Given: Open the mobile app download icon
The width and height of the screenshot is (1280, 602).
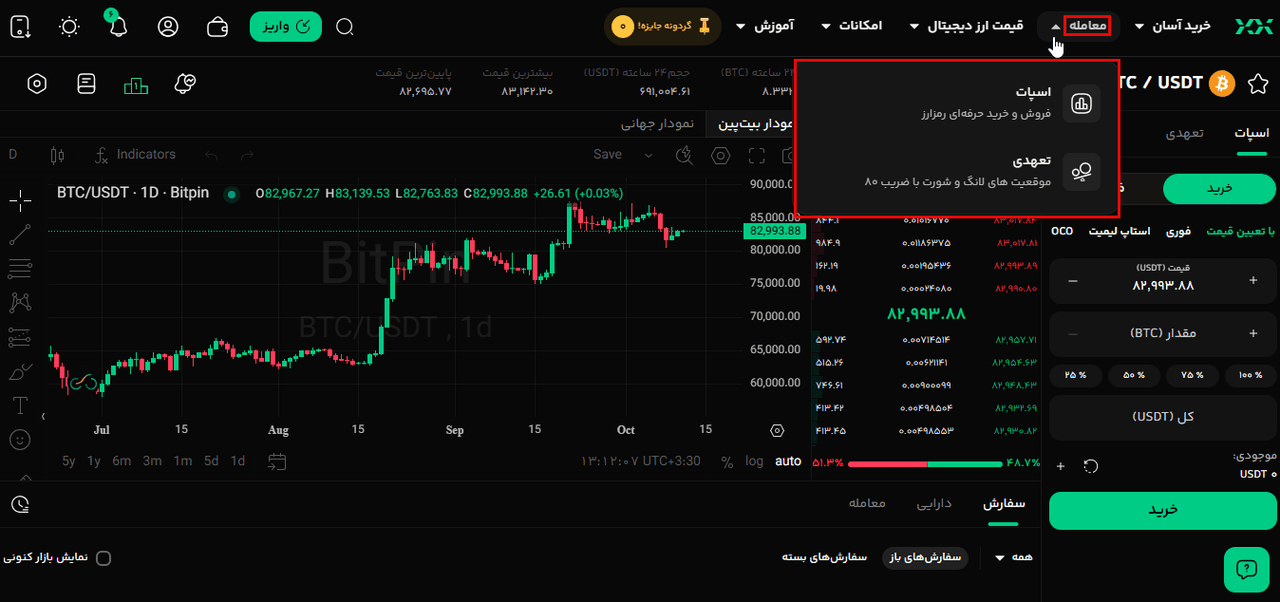Looking at the screenshot, I should 20,27.
